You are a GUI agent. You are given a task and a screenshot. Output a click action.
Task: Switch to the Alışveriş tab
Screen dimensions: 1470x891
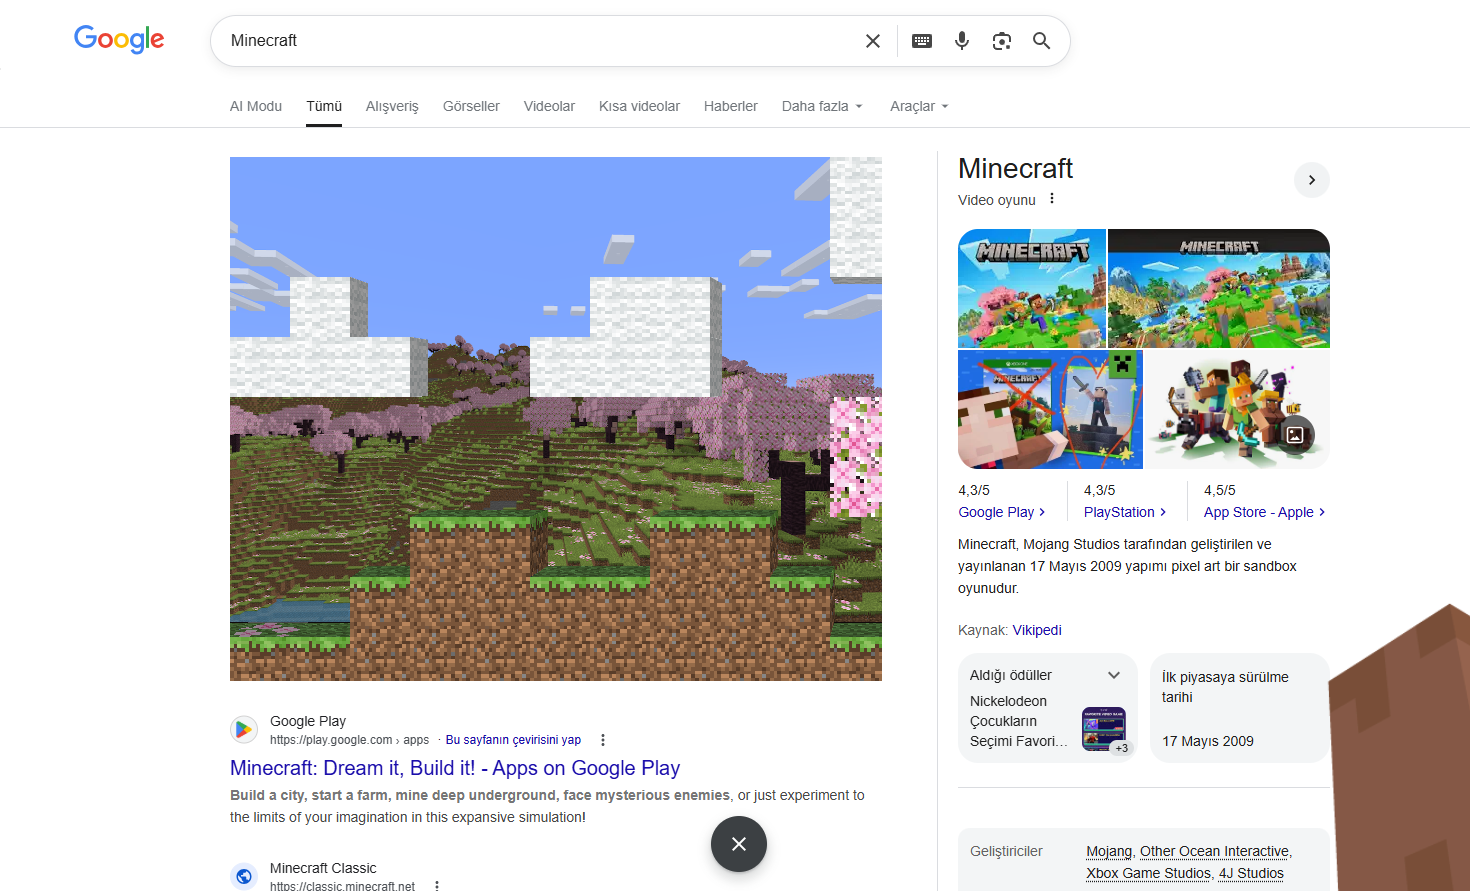coord(392,106)
